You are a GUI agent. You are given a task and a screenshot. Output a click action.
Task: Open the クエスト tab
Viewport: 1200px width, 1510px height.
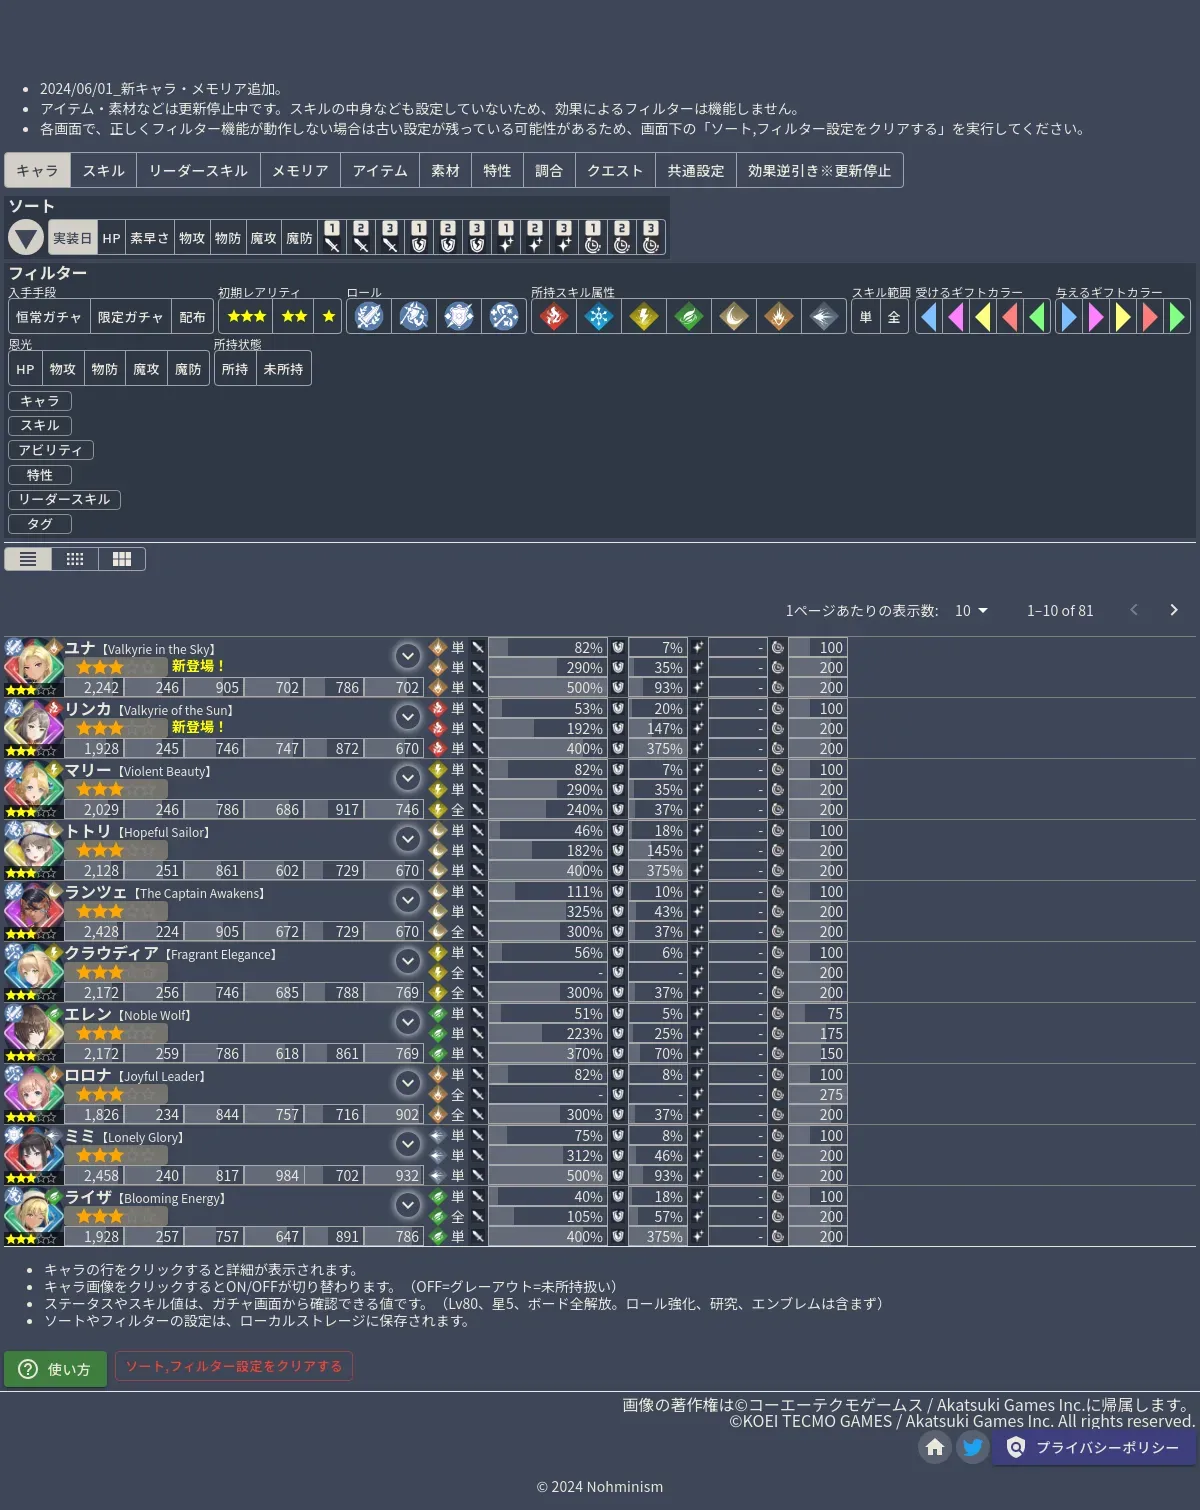point(615,171)
